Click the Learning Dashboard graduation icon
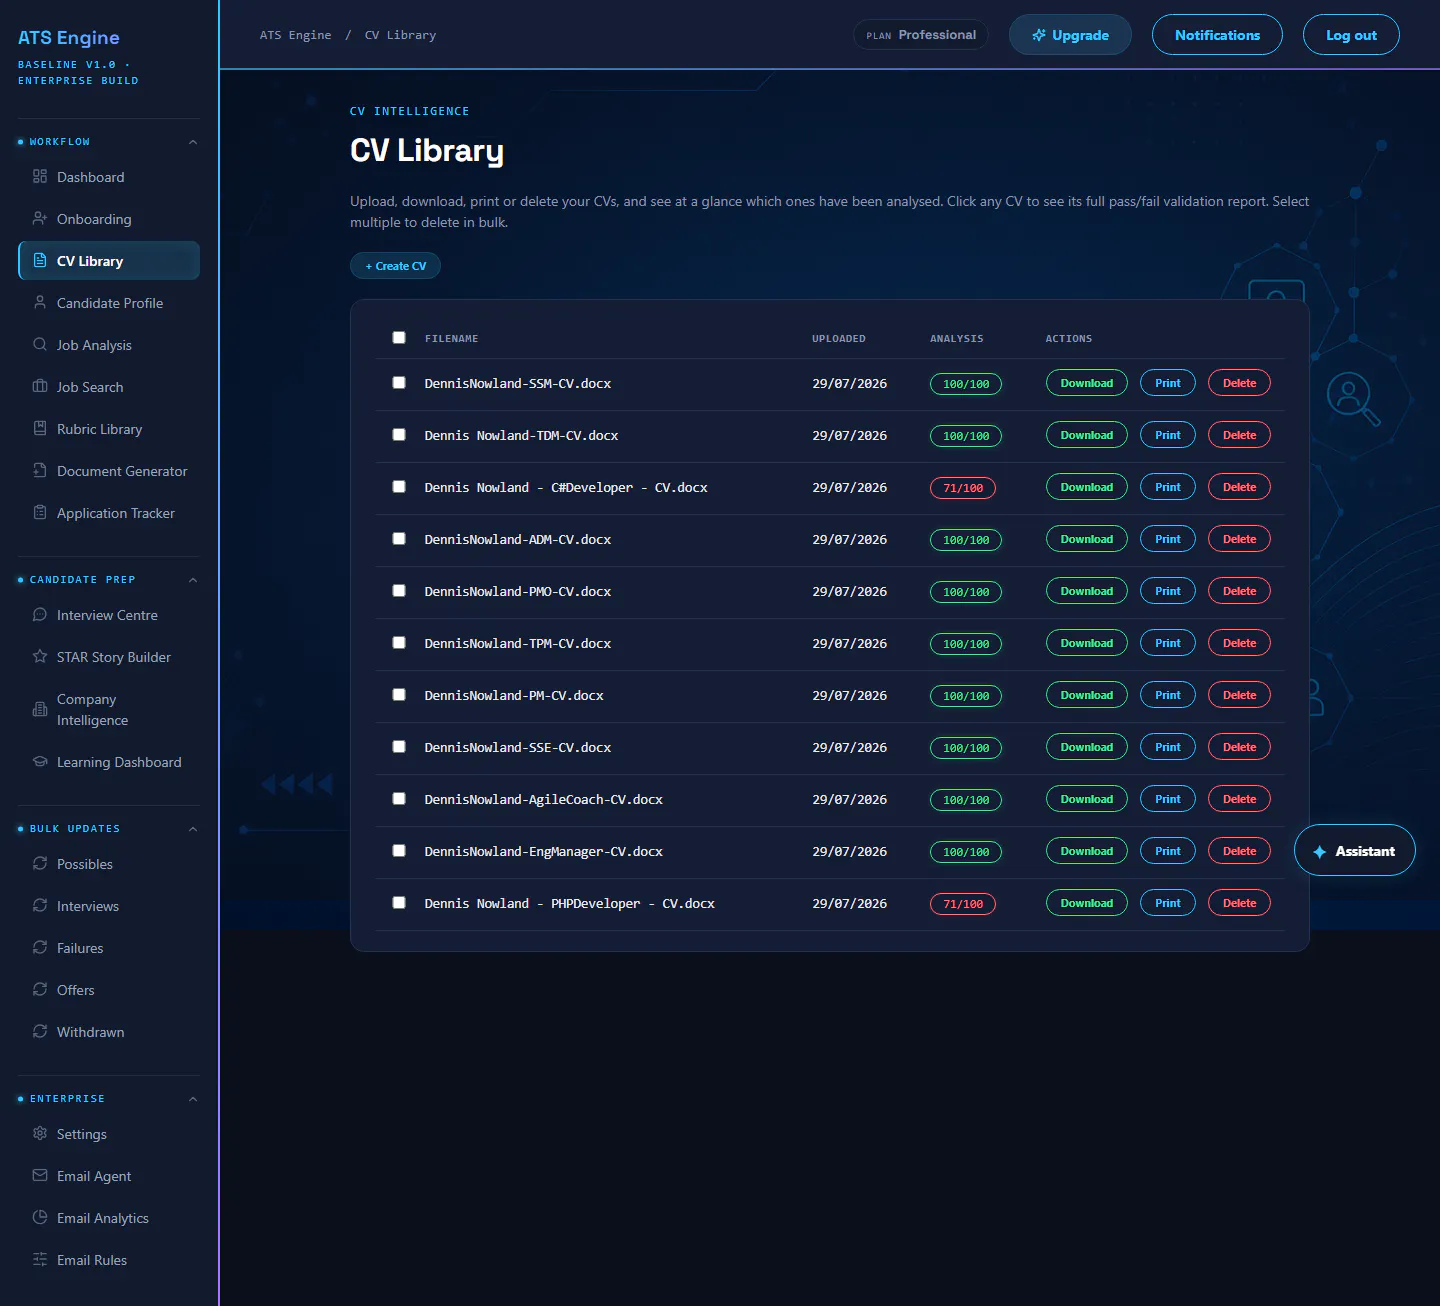The image size is (1440, 1306). pyautogui.click(x=40, y=762)
